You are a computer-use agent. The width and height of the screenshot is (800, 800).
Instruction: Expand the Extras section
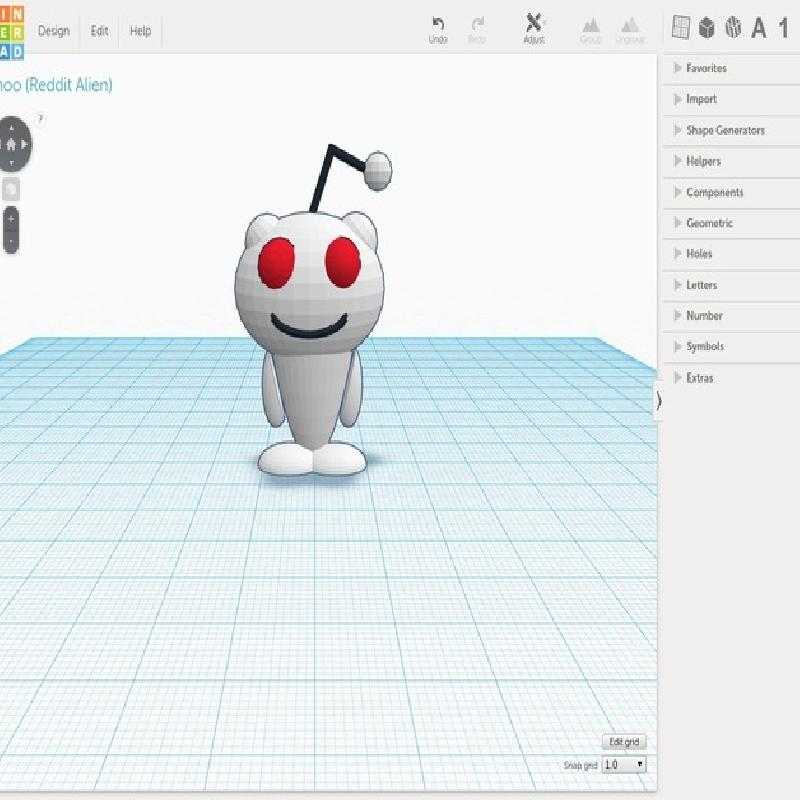tap(732, 378)
